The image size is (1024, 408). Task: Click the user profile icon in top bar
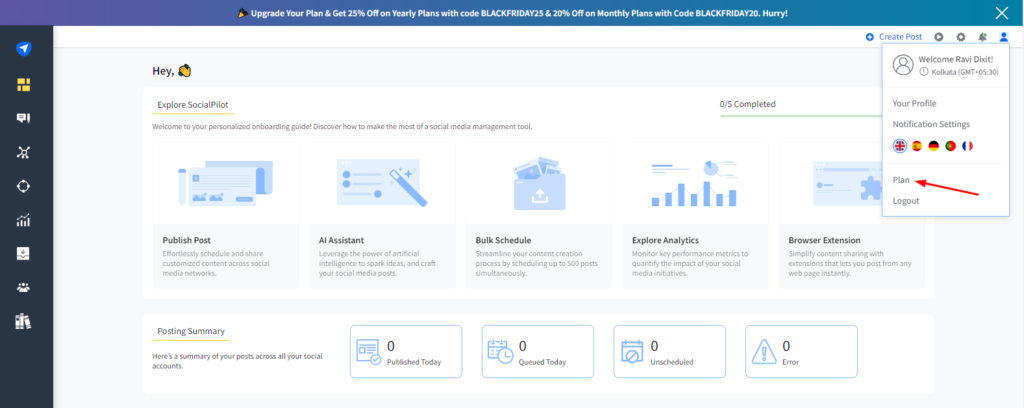pyautogui.click(x=1004, y=37)
